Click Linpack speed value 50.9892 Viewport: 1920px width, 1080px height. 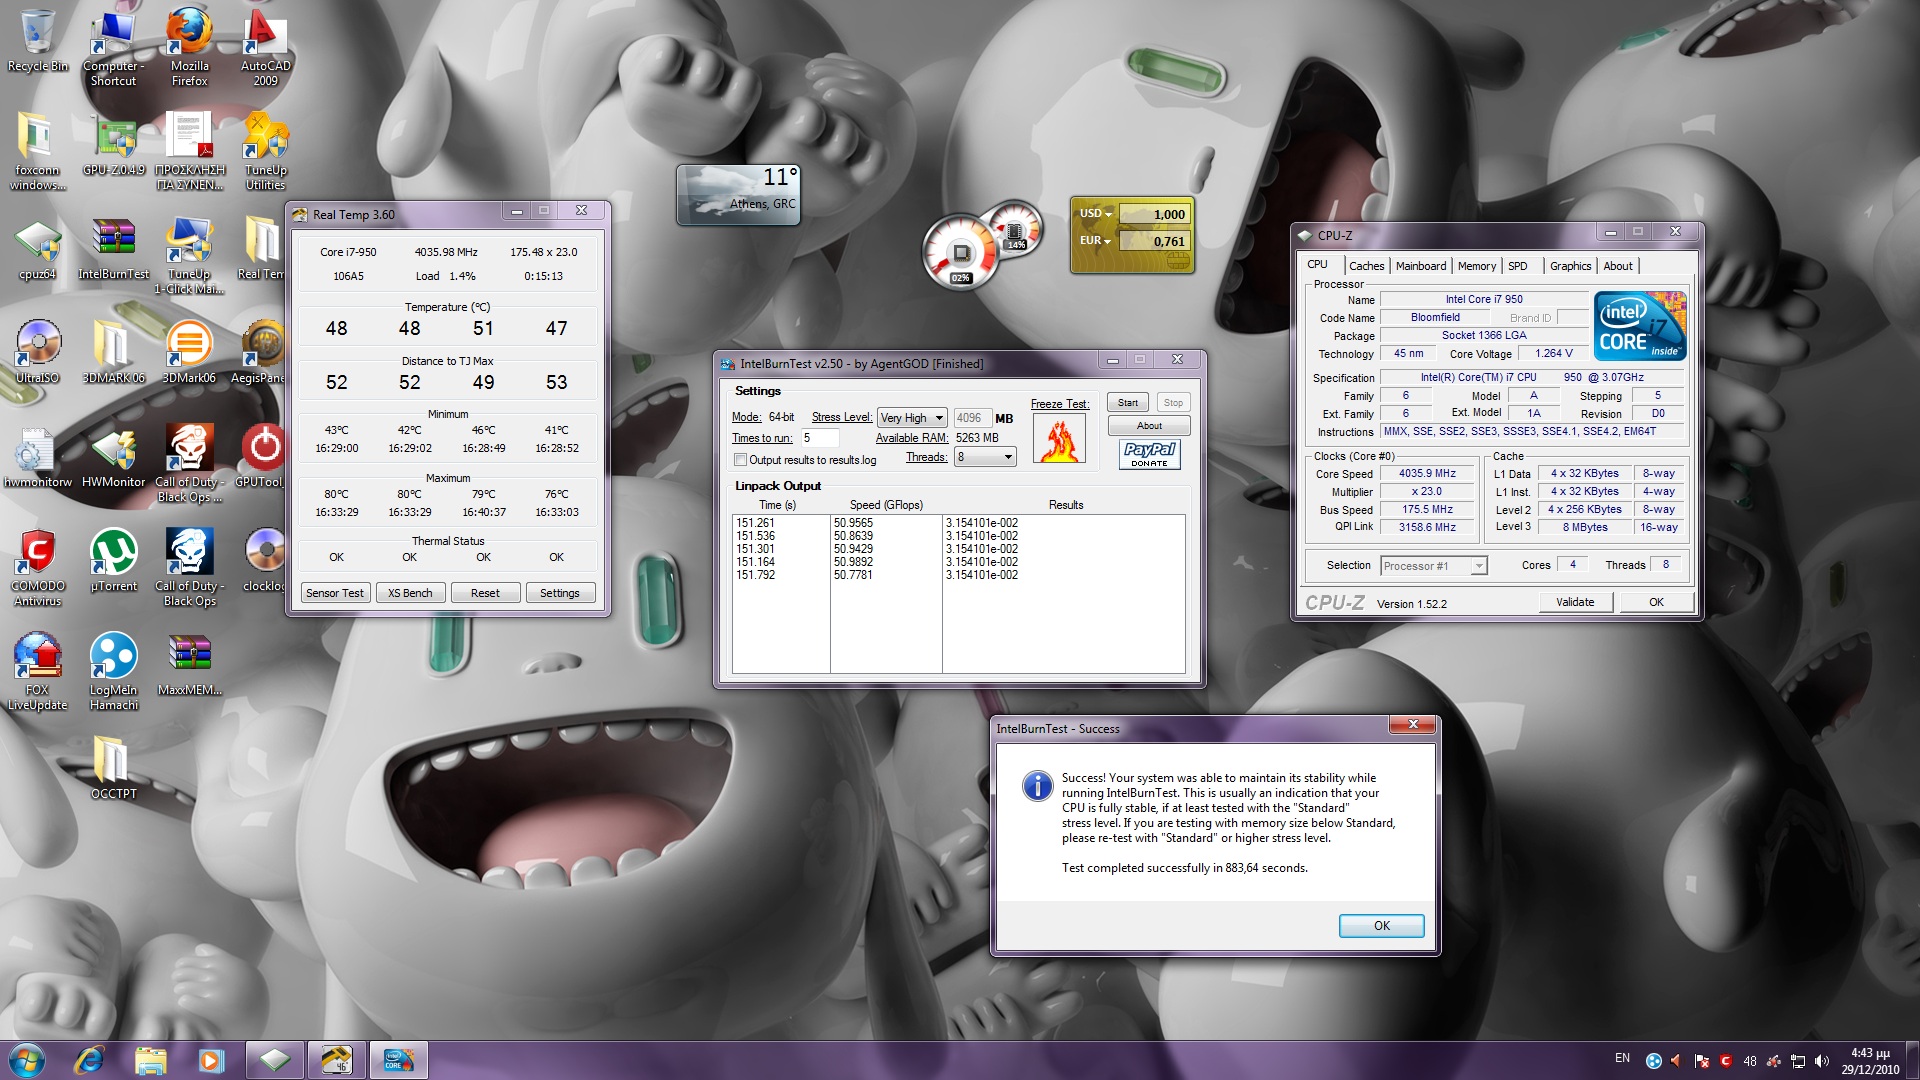853,562
